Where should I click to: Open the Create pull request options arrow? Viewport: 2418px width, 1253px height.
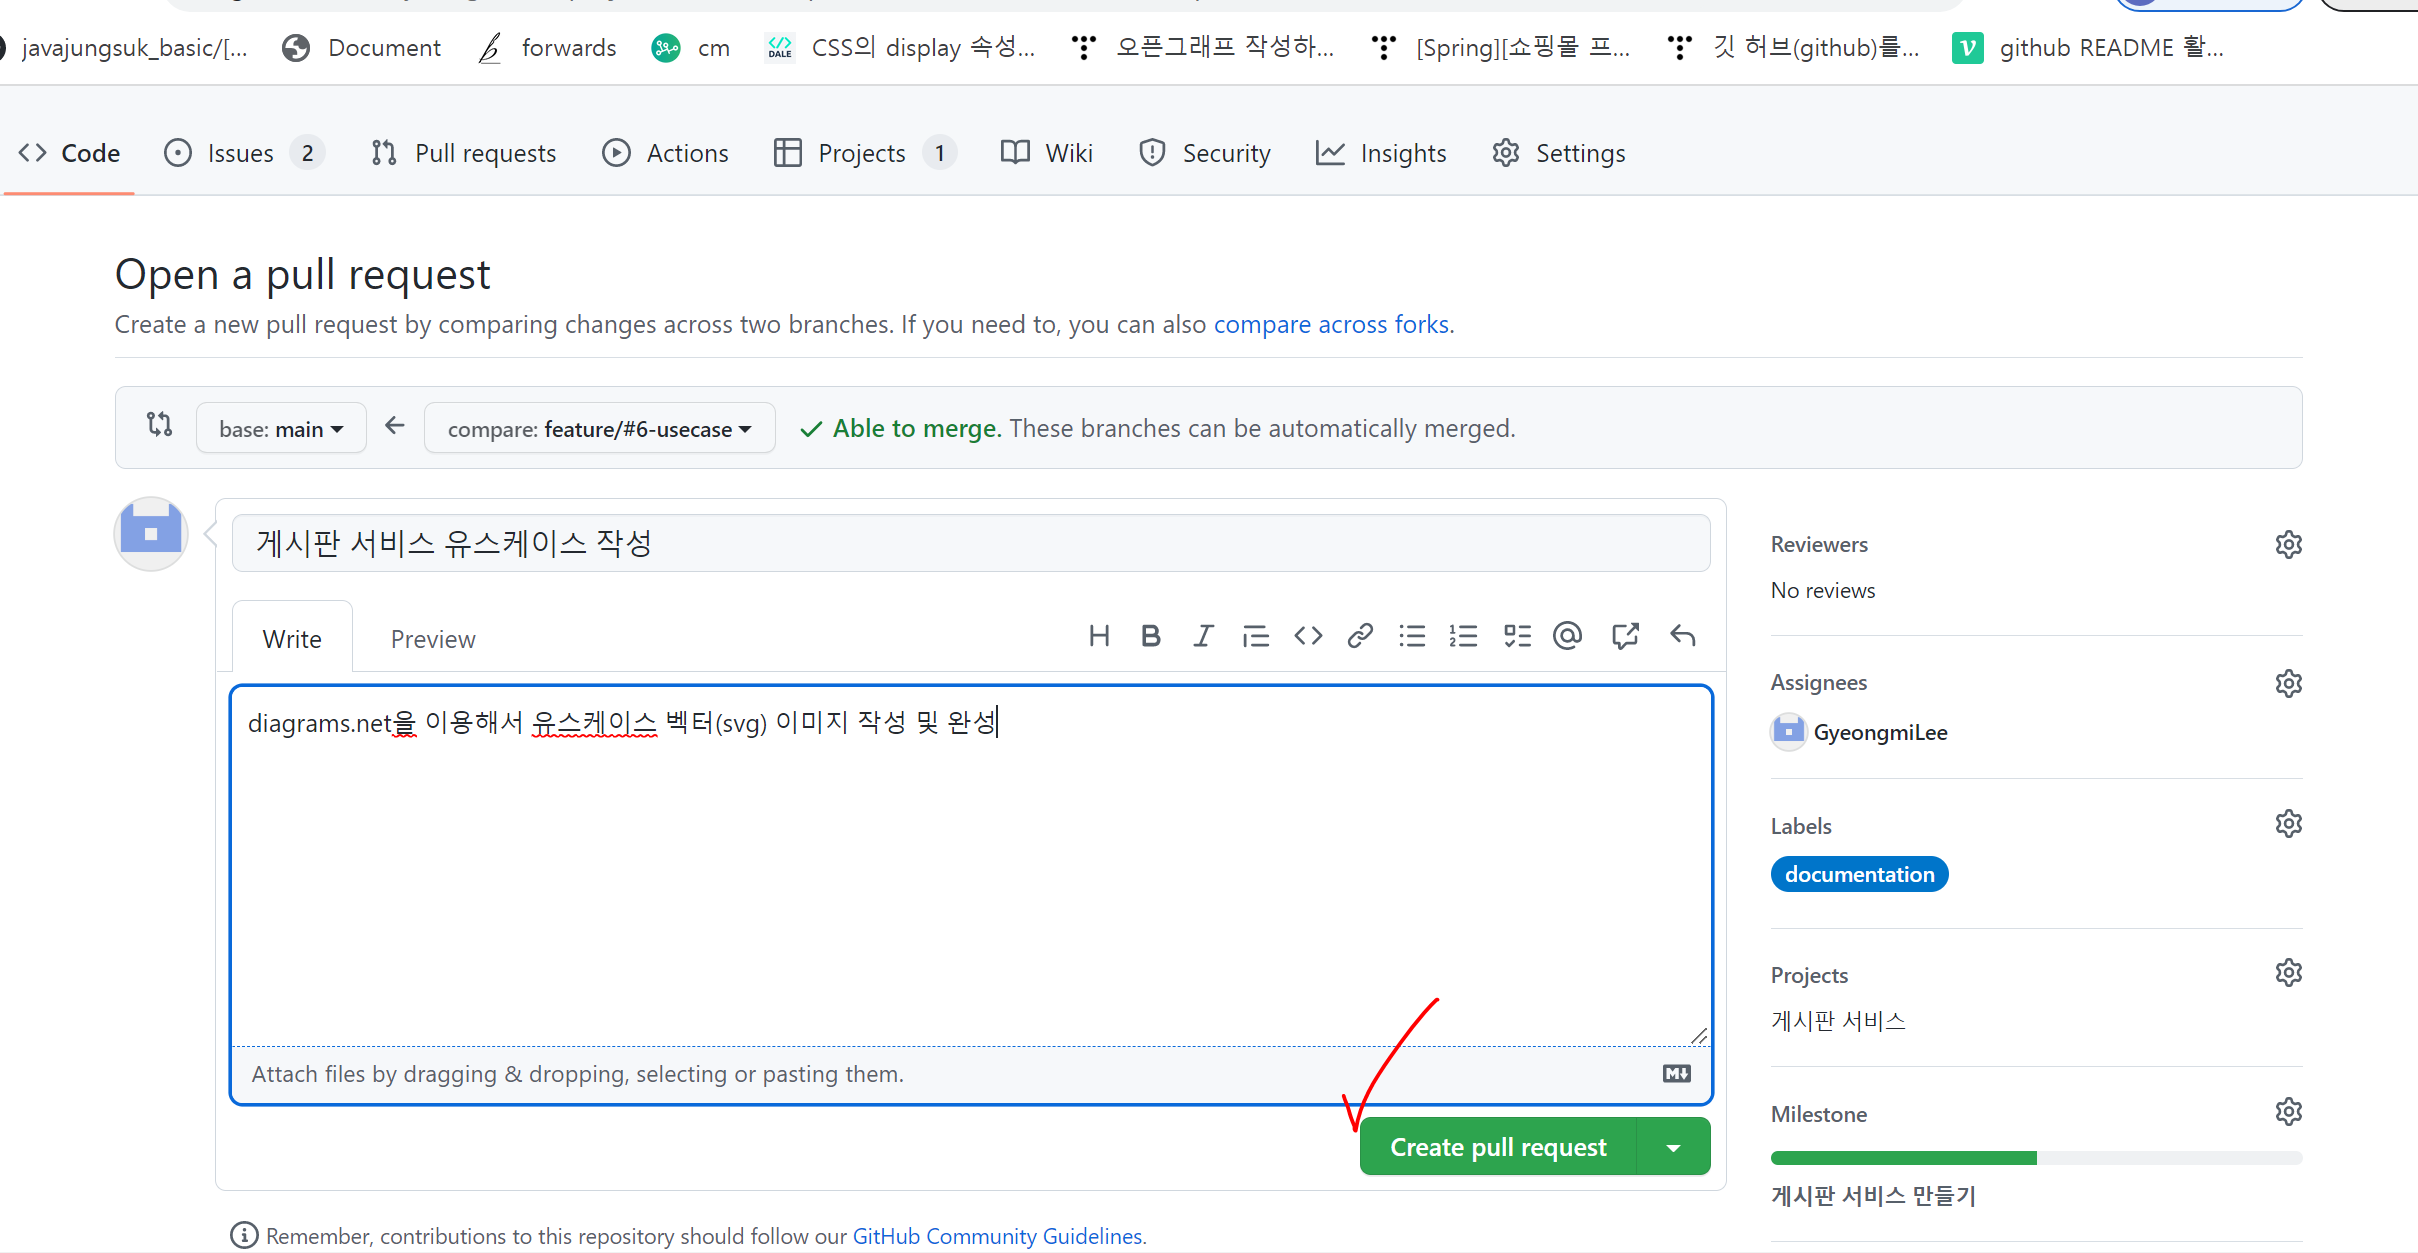click(x=1673, y=1148)
